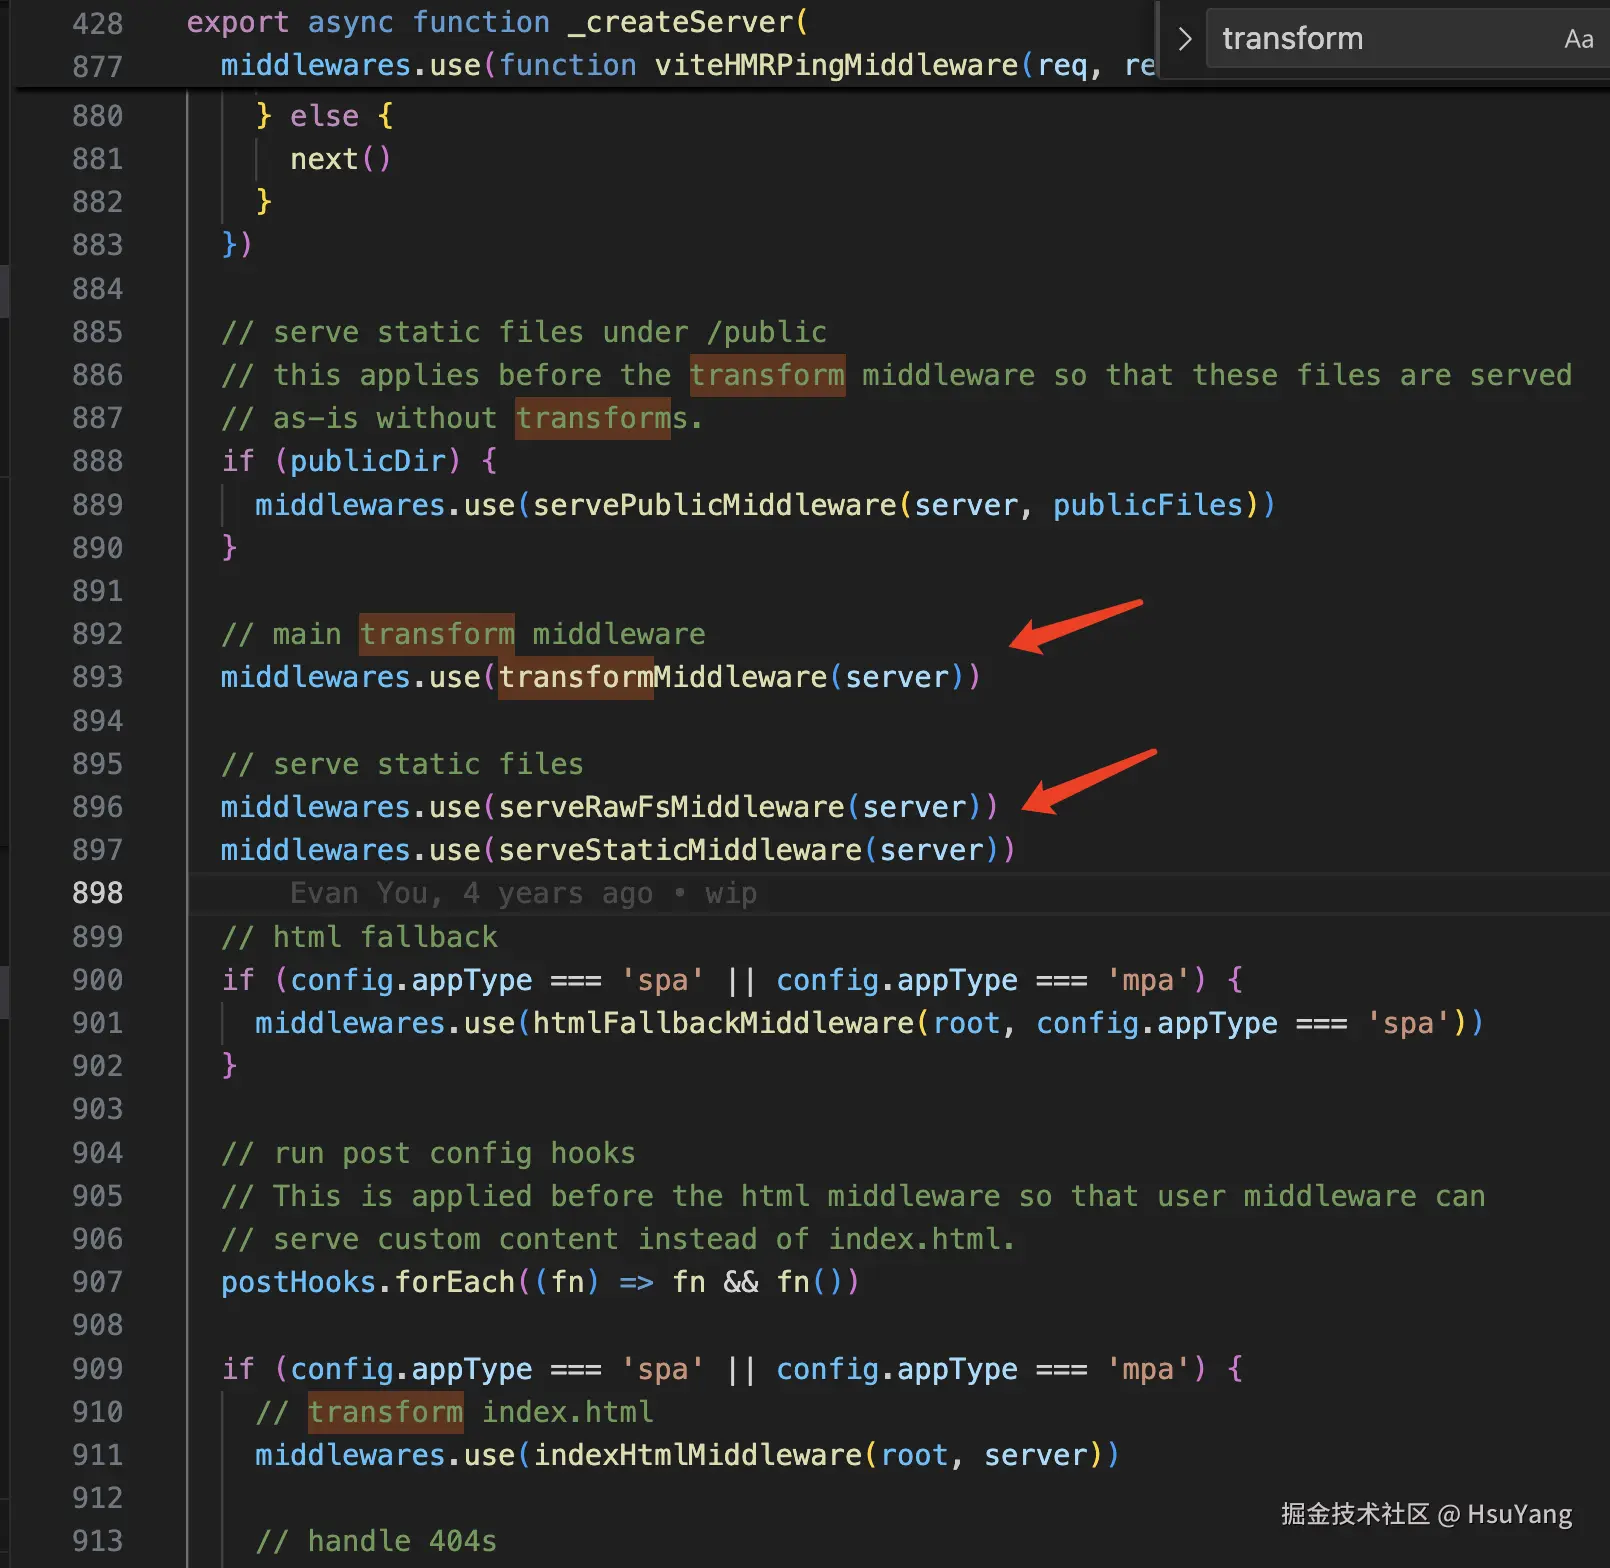The width and height of the screenshot is (1610, 1568).
Task: Click comment "// serve static files" on line 895
Action: tap(402, 764)
